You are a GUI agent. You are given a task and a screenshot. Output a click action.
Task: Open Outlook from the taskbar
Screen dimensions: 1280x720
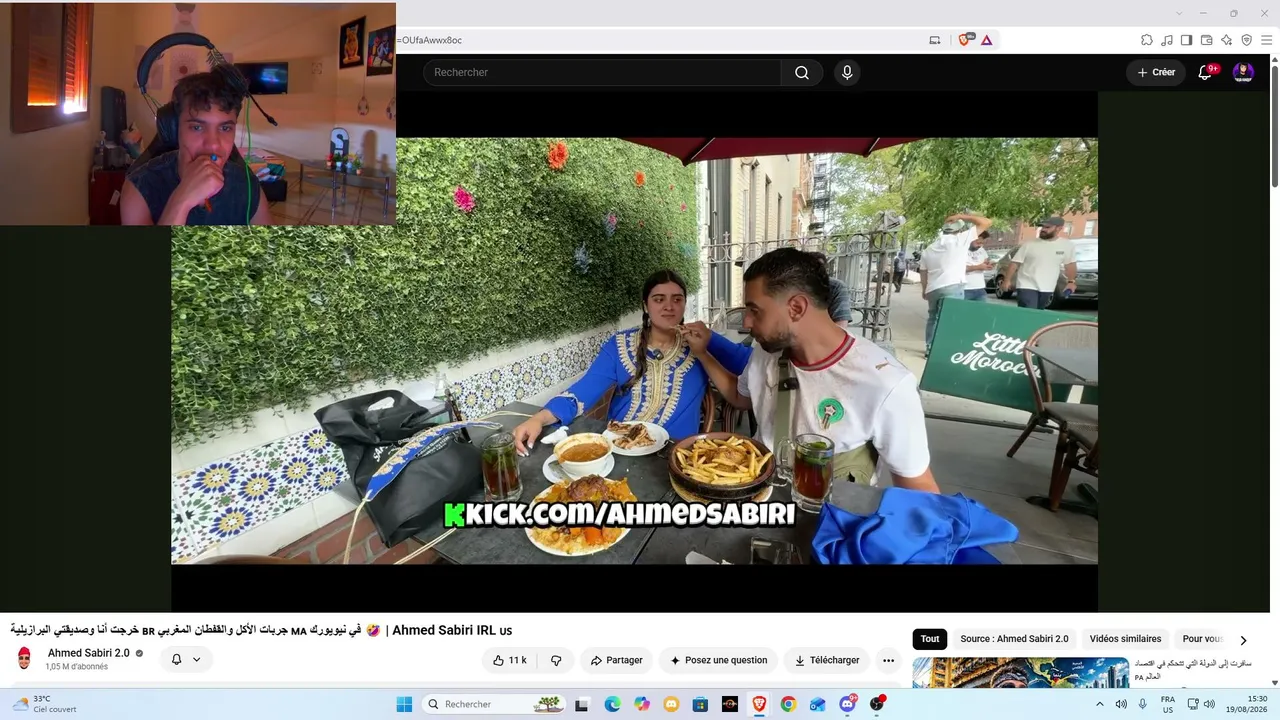818,704
